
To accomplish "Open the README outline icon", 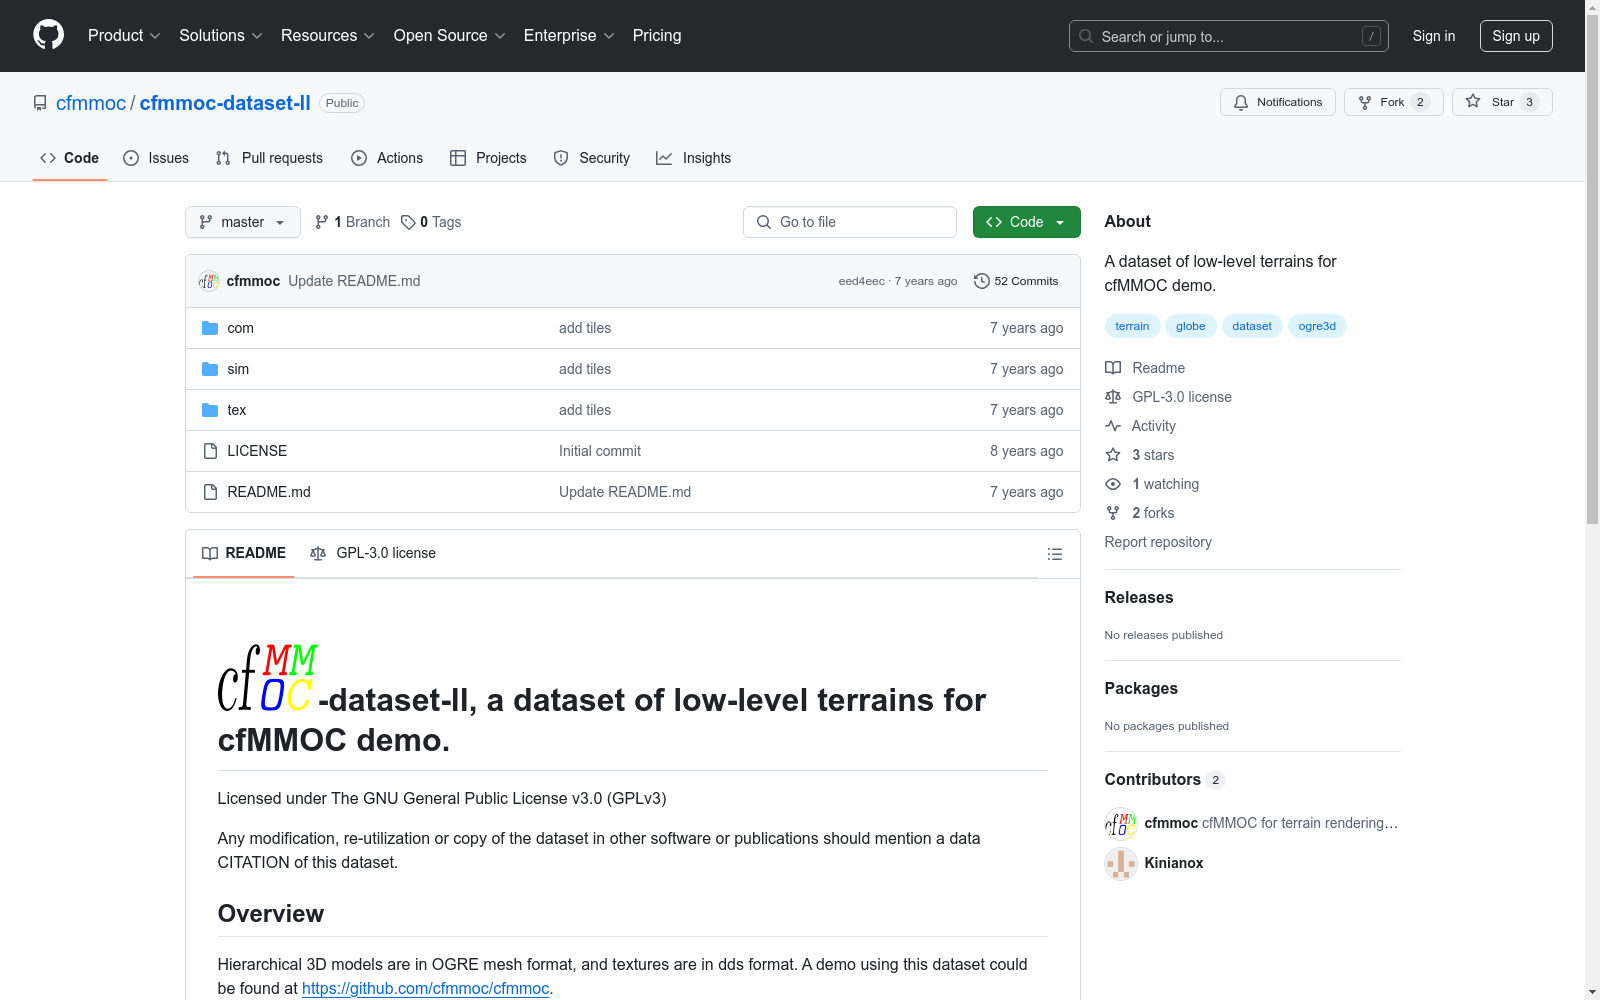I will pos(1055,554).
